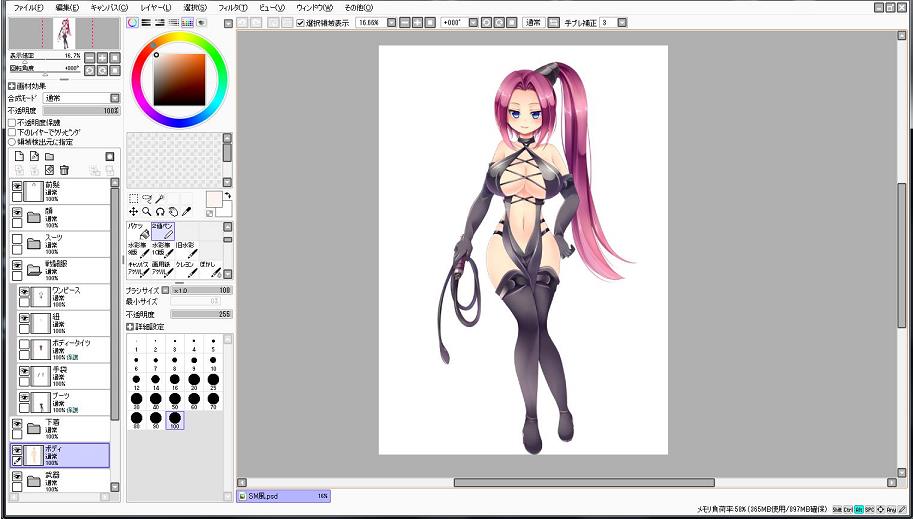This screenshot has height=519, width=913.
Task: Select the rectangular selection tool
Action: coord(133,198)
